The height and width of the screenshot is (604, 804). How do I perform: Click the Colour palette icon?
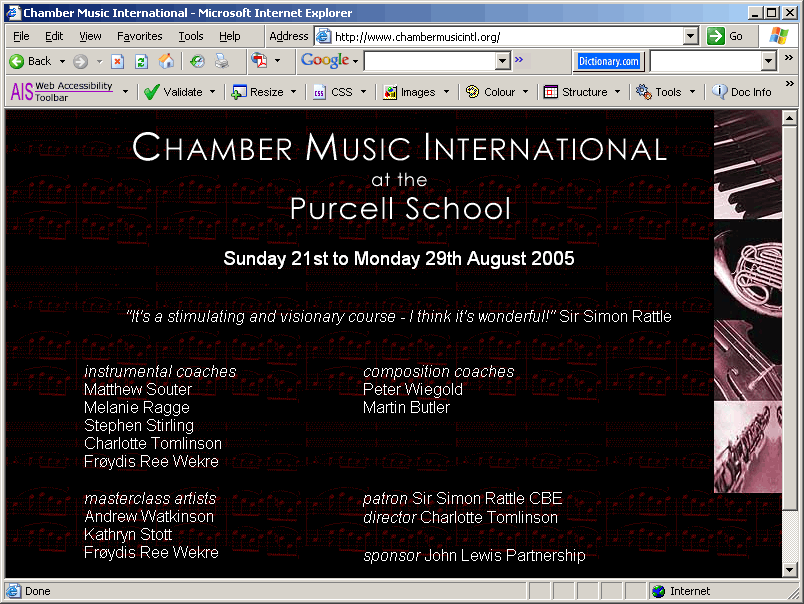[472, 92]
